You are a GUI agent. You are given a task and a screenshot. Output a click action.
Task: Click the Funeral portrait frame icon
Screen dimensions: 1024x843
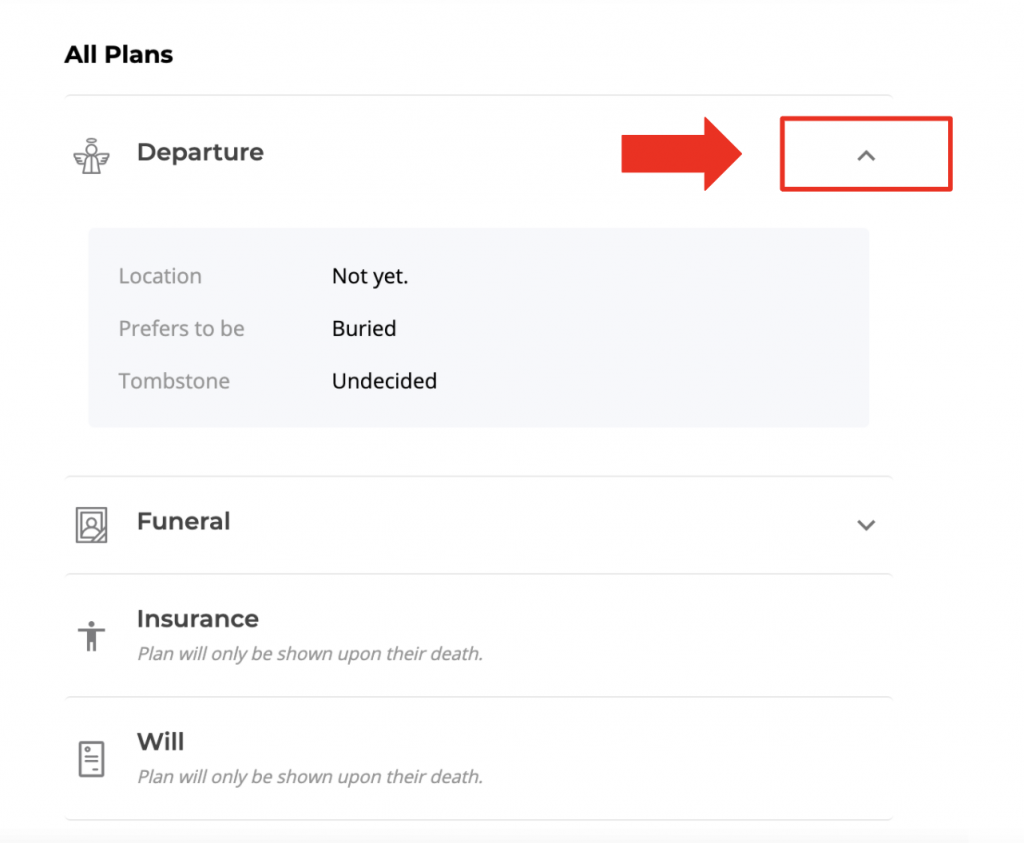click(91, 525)
